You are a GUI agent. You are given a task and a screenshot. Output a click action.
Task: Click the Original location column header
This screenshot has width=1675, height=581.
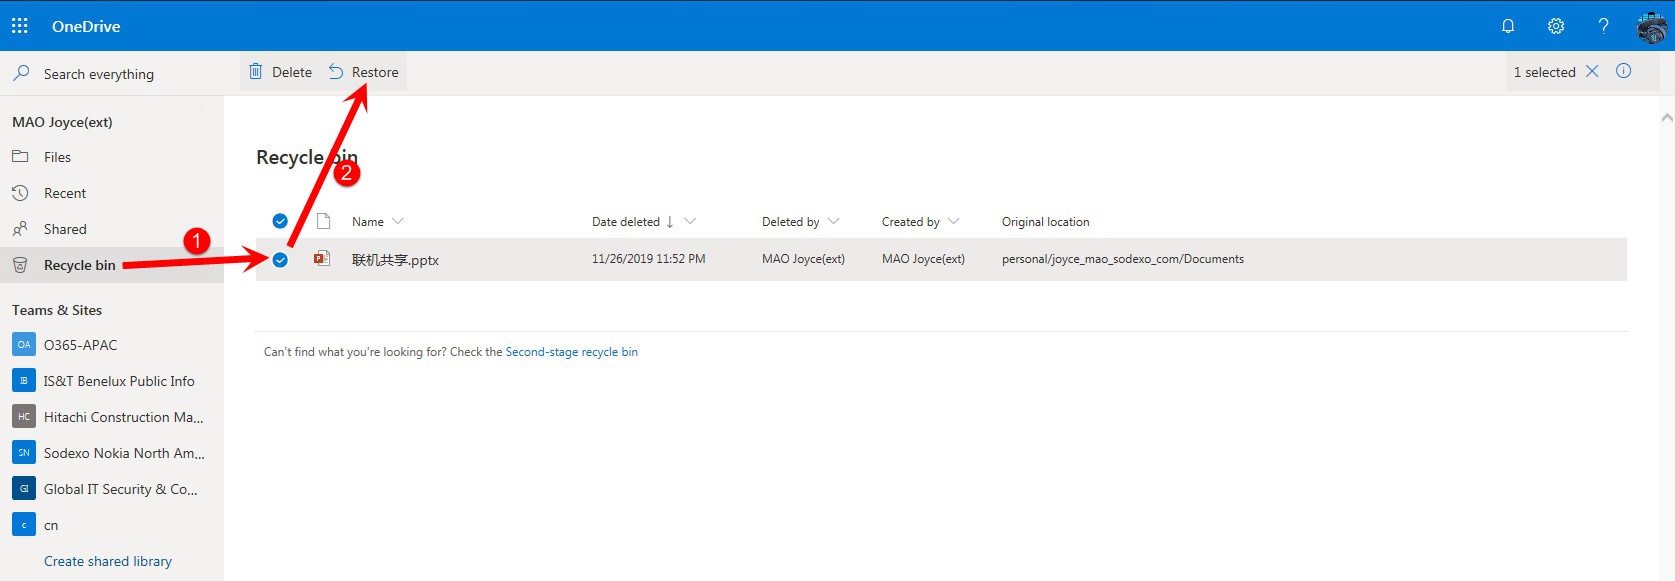[1046, 222]
